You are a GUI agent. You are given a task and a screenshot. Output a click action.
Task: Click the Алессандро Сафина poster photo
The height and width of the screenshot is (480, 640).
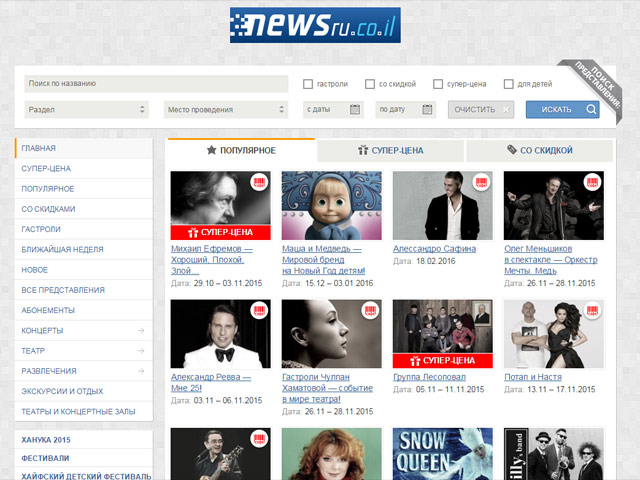[442, 205]
